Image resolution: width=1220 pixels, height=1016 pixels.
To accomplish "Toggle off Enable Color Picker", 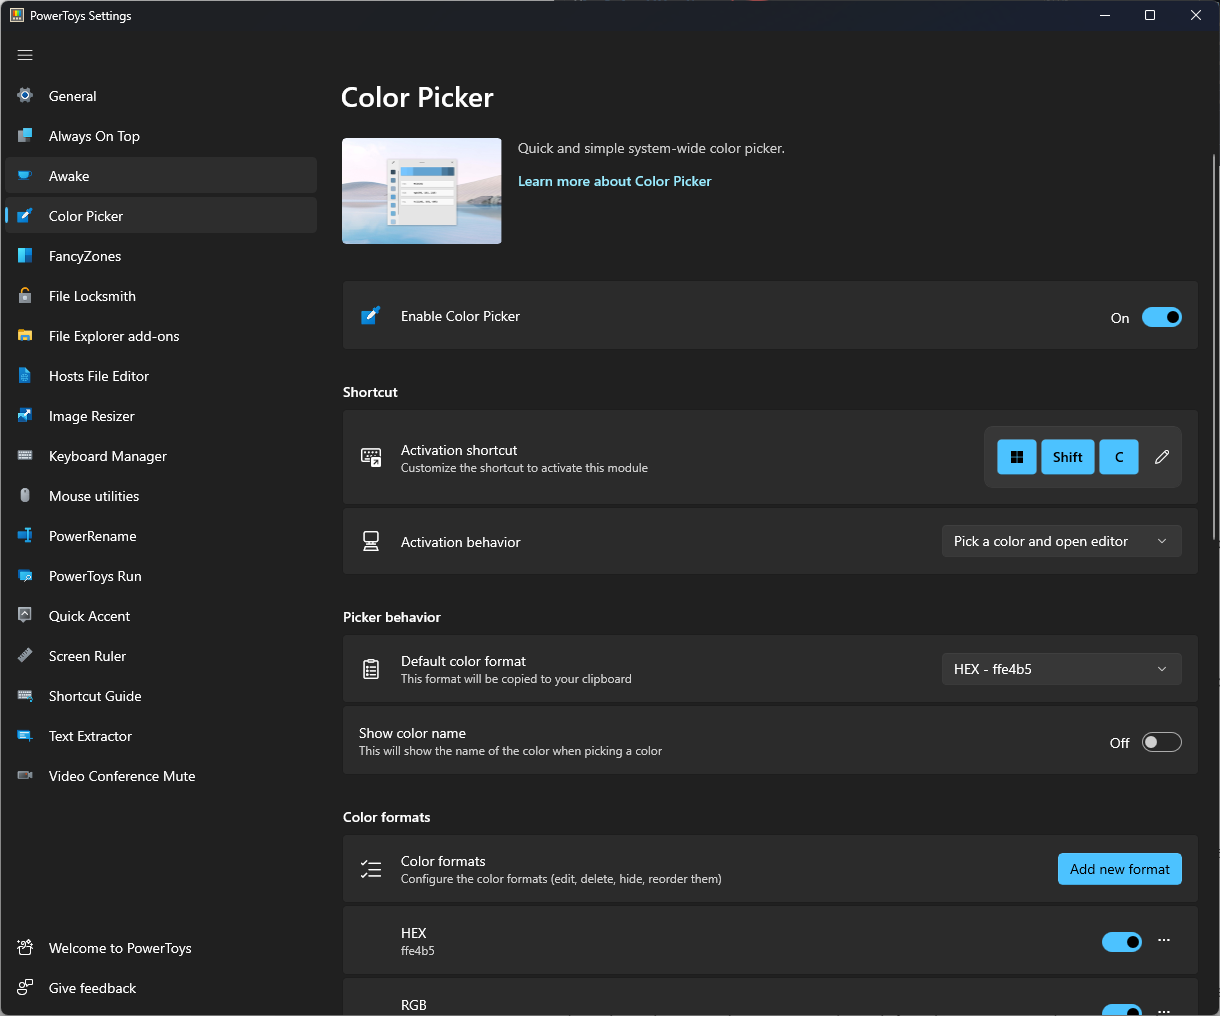I will coord(1161,316).
